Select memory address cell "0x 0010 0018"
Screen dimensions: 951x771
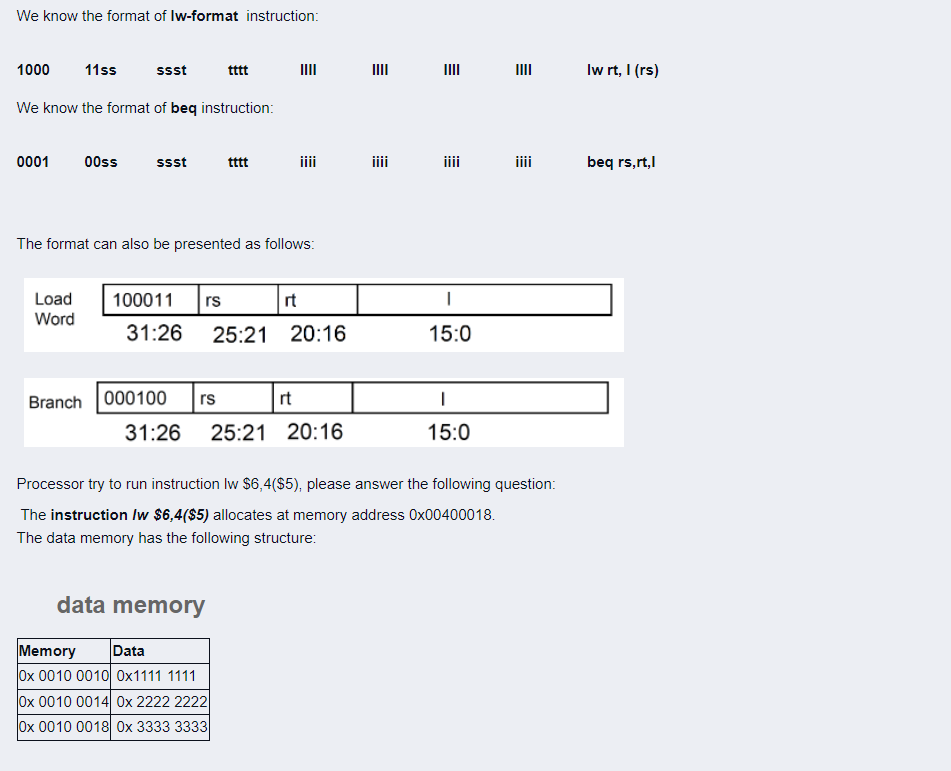point(63,727)
